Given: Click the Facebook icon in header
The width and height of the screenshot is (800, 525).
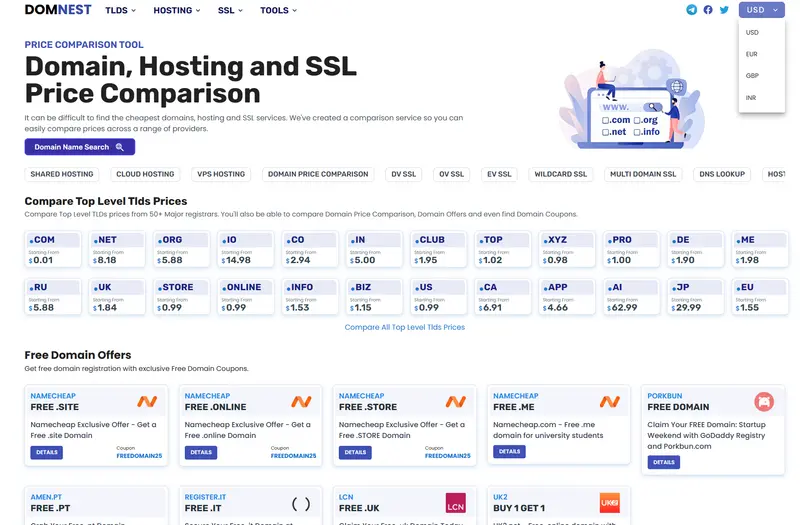Looking at the screenshot, I should pyautogui.click(x=708, y=10).
